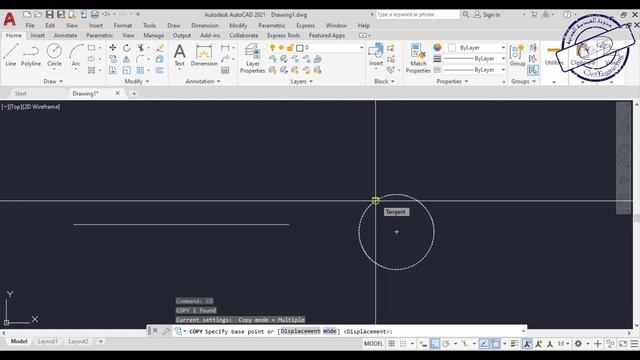Select the Polyline tool
Image resolution: width=640 pixels, height=360 pixels.
[31, 55]
